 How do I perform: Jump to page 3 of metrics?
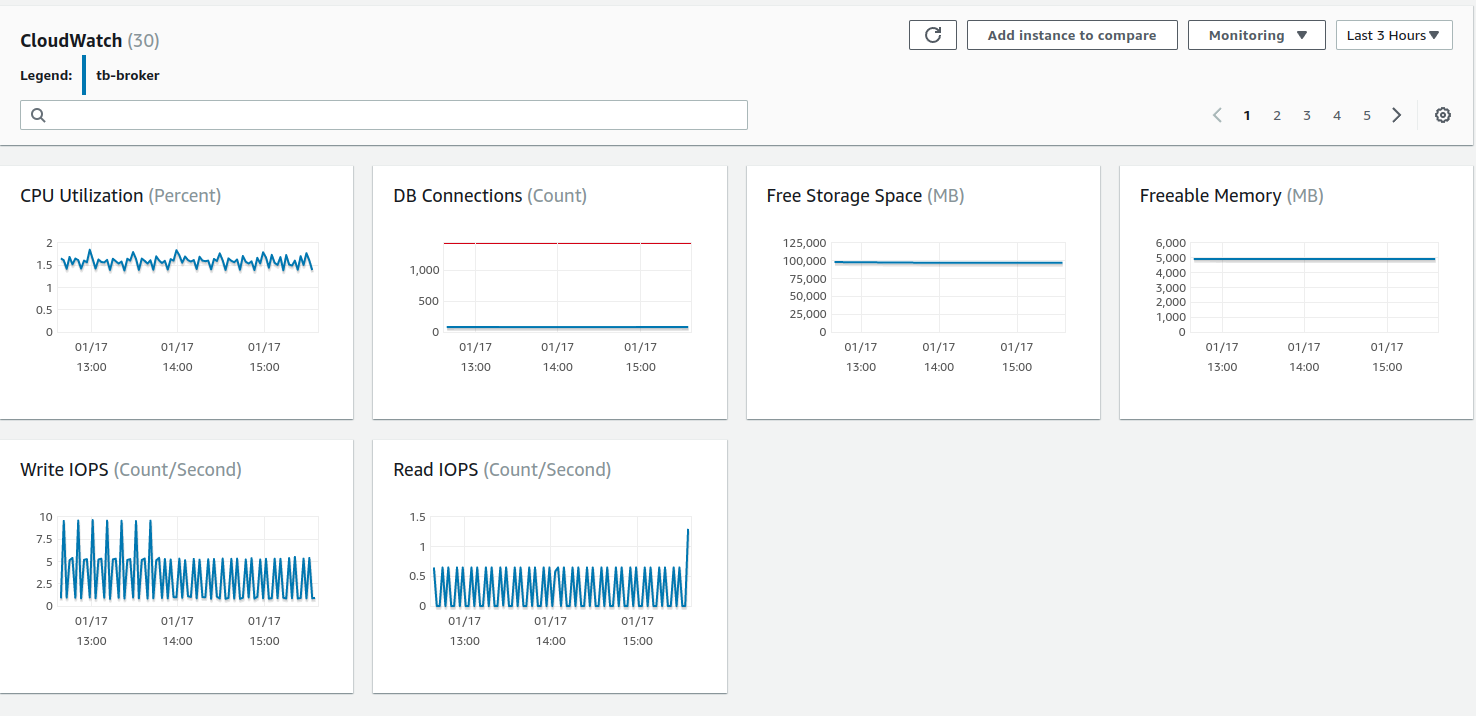click(x=1306, y=115)
